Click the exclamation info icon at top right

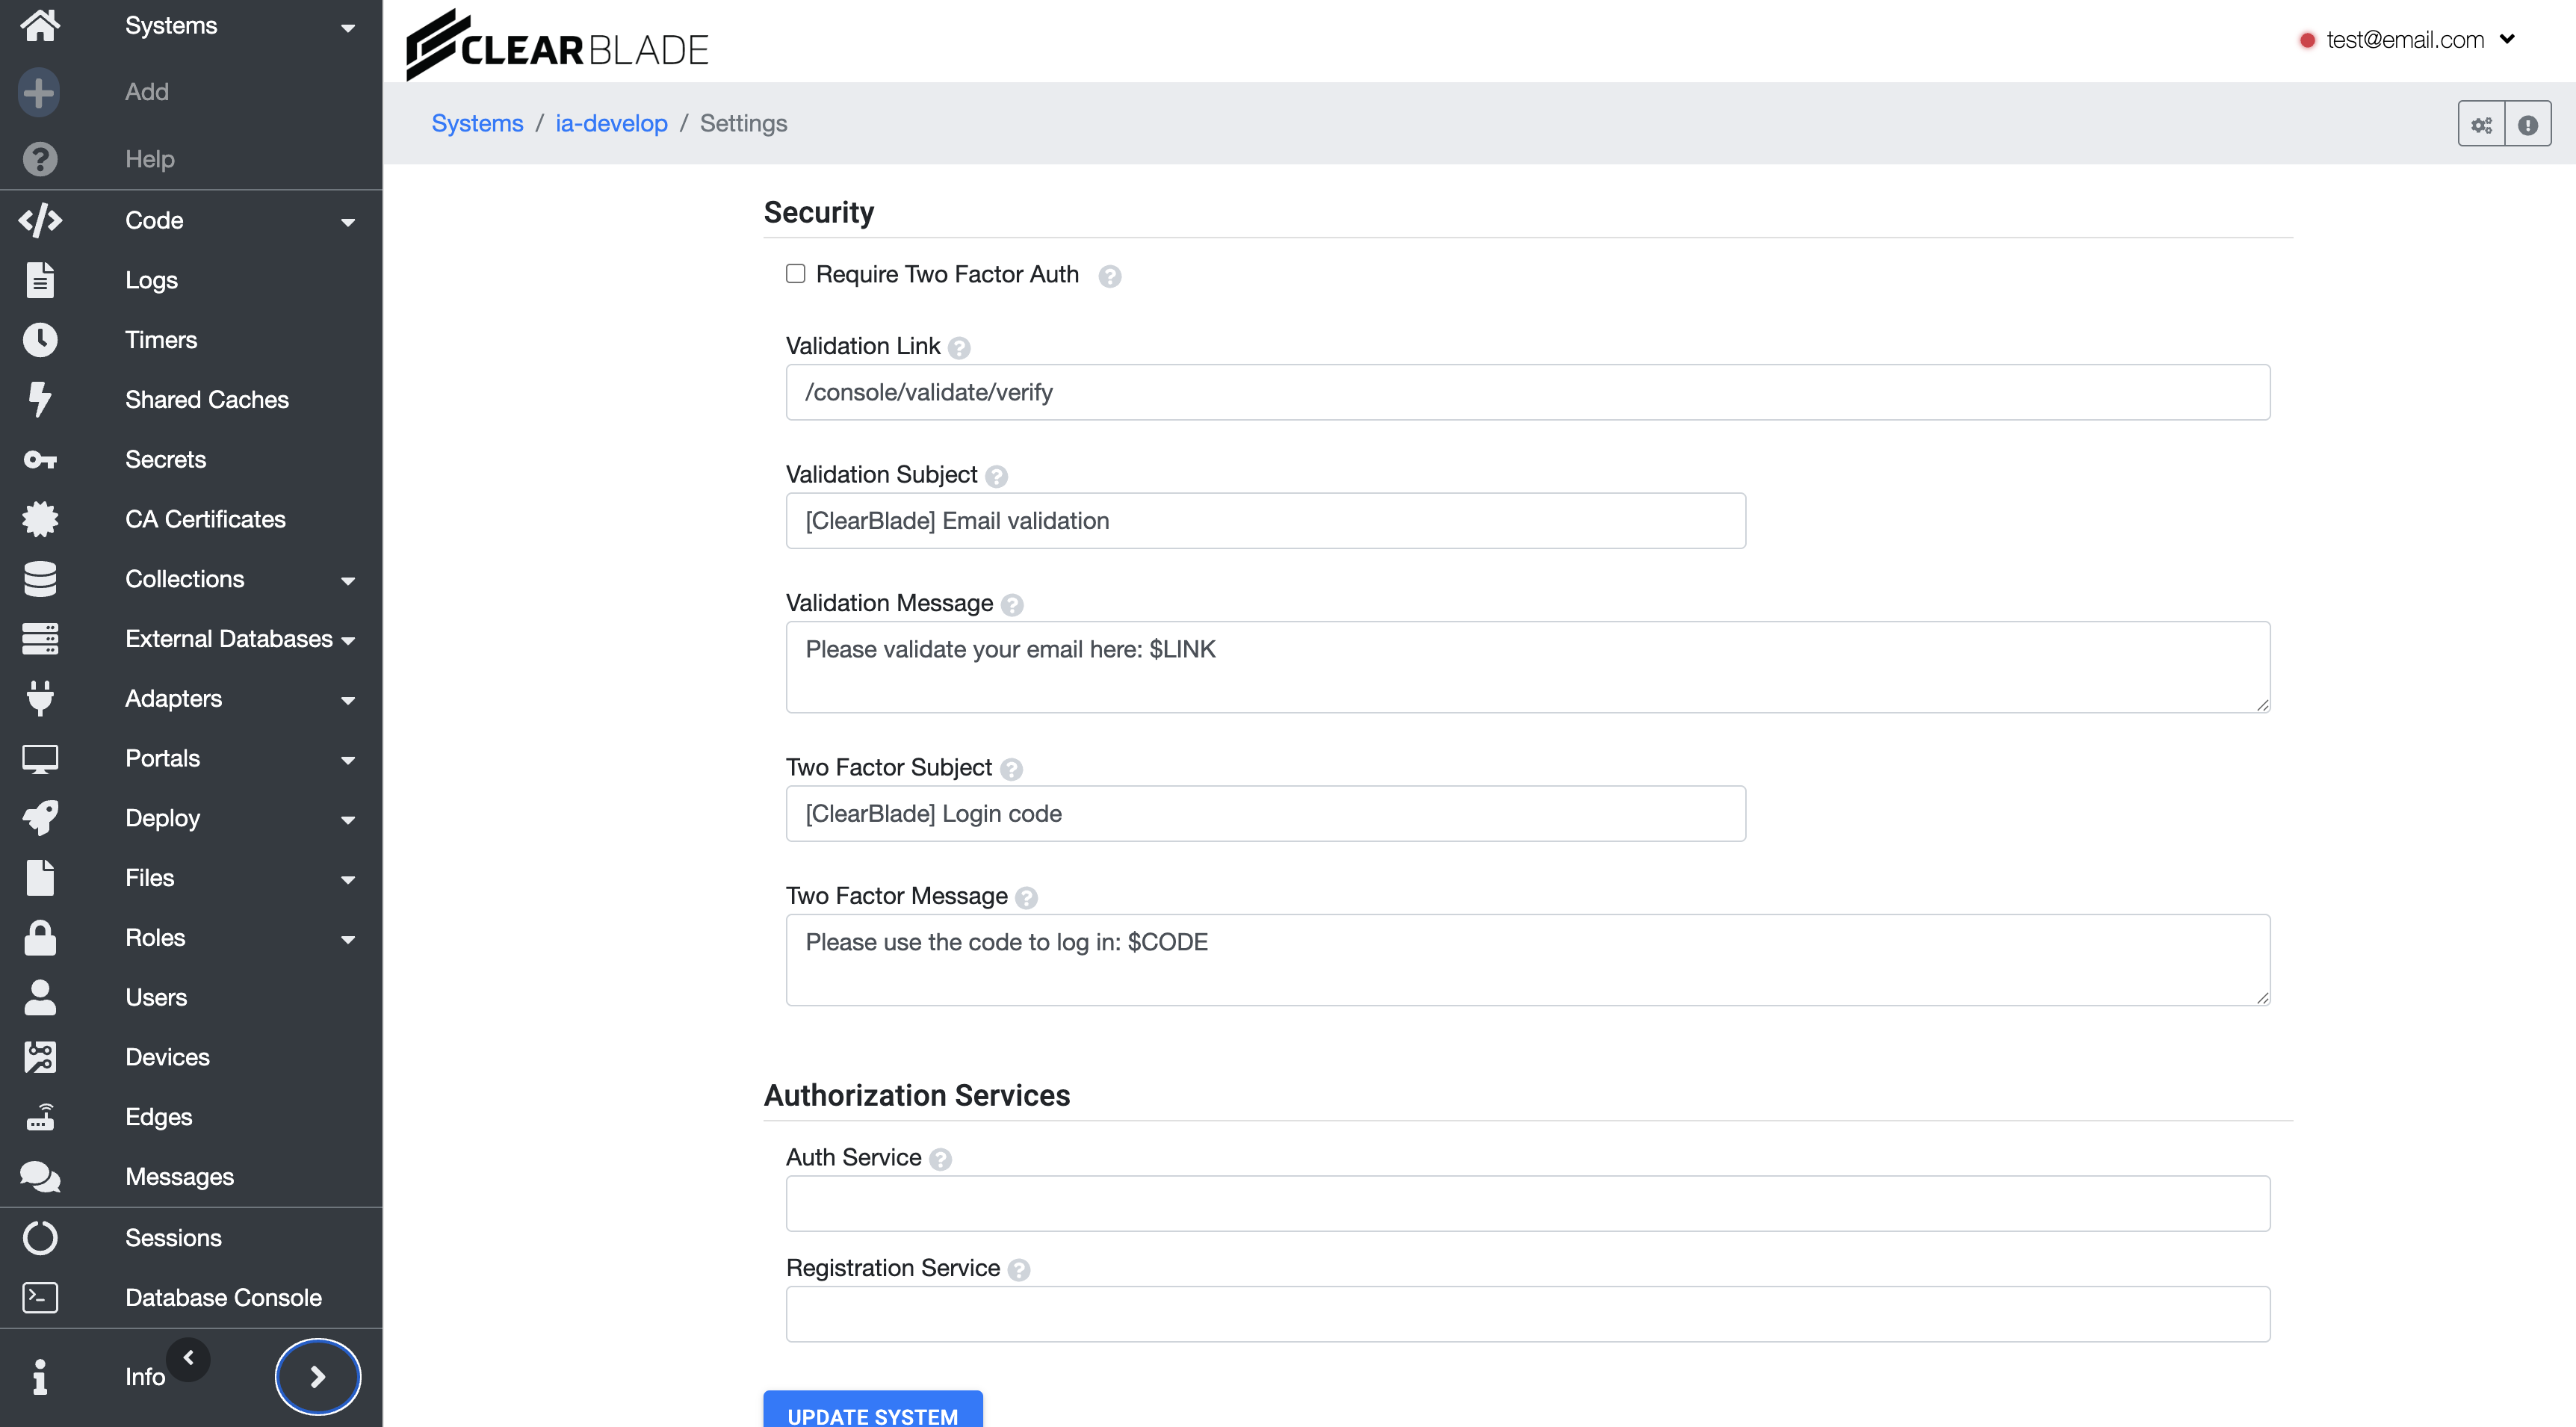[2527, 125]
